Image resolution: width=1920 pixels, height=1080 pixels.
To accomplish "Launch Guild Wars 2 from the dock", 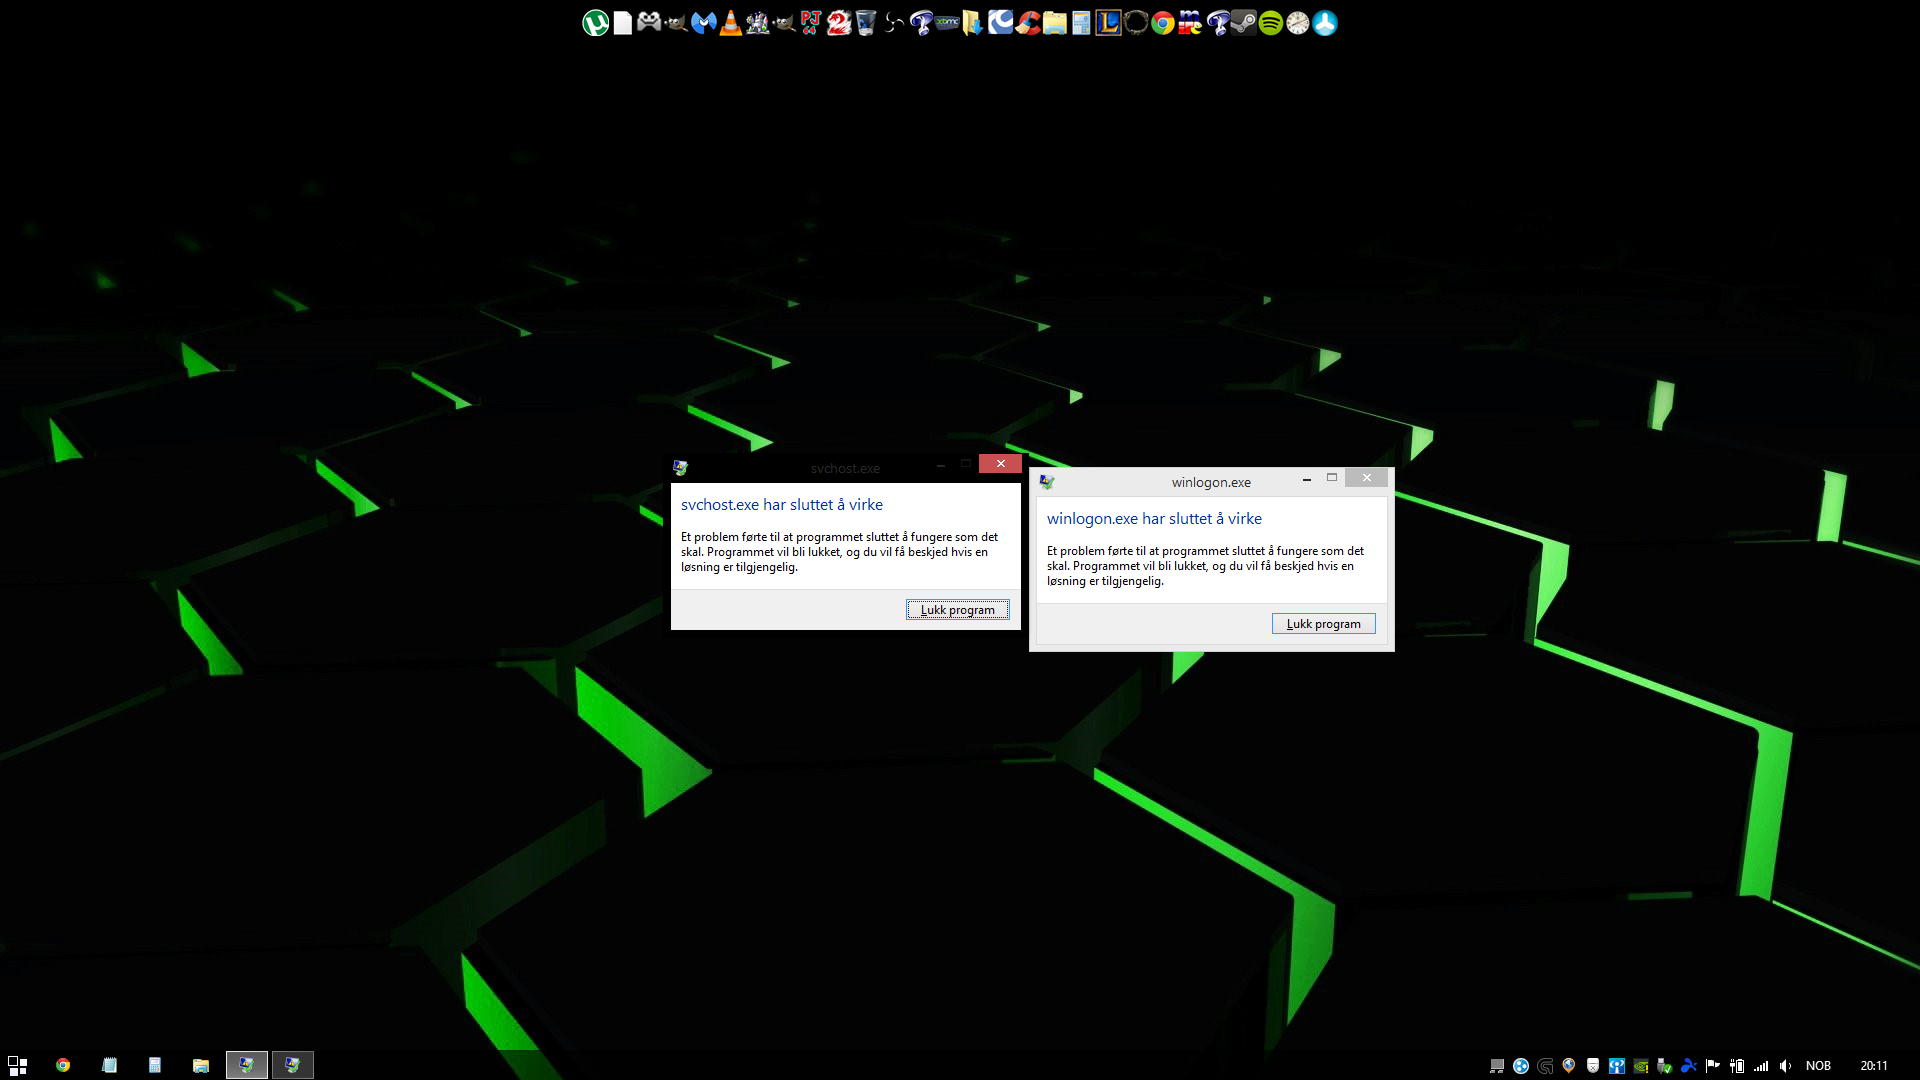I will point(839,23).
